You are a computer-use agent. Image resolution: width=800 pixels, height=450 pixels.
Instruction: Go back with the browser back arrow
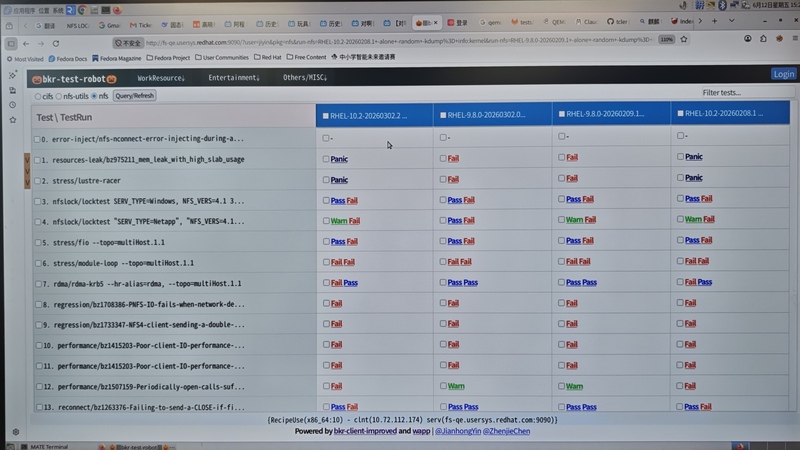(26, 44)
